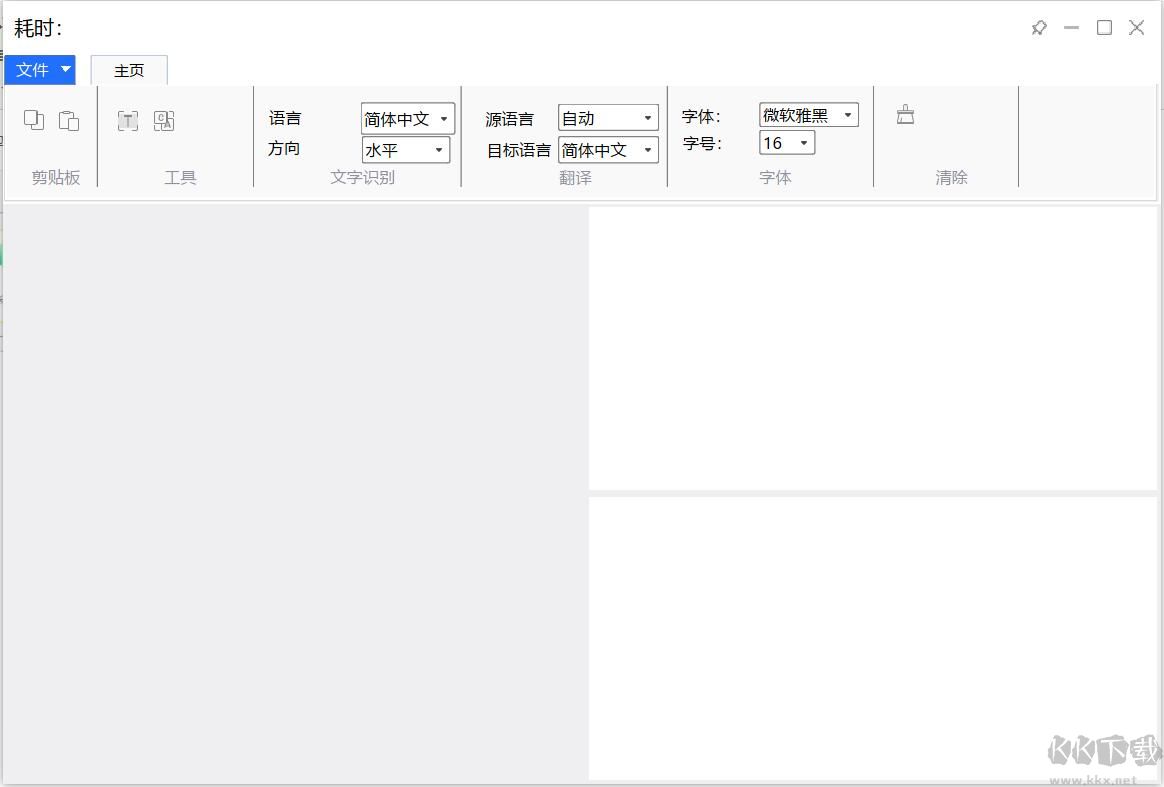Click the T-shaped OCR capture icon
Screen dimensions: 1164x787
[127, 120]
